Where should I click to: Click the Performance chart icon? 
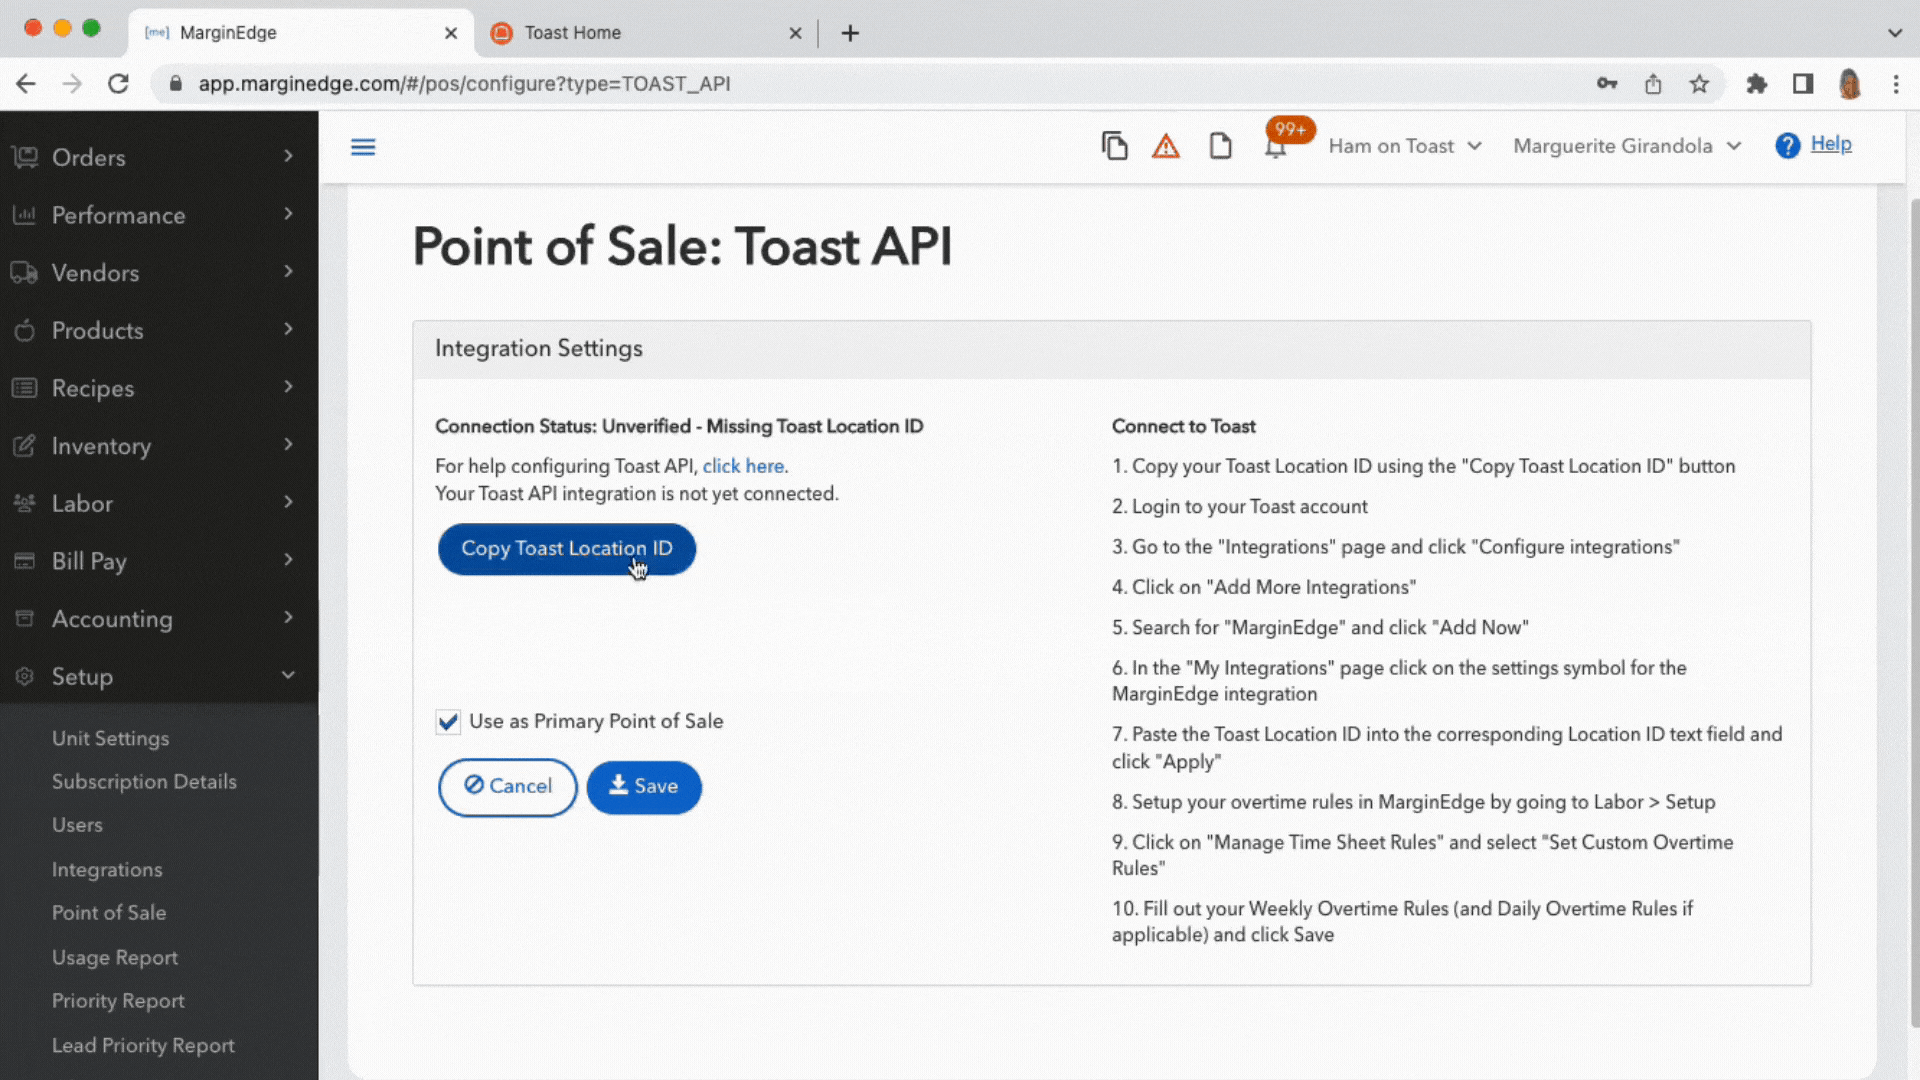point(25,215)
